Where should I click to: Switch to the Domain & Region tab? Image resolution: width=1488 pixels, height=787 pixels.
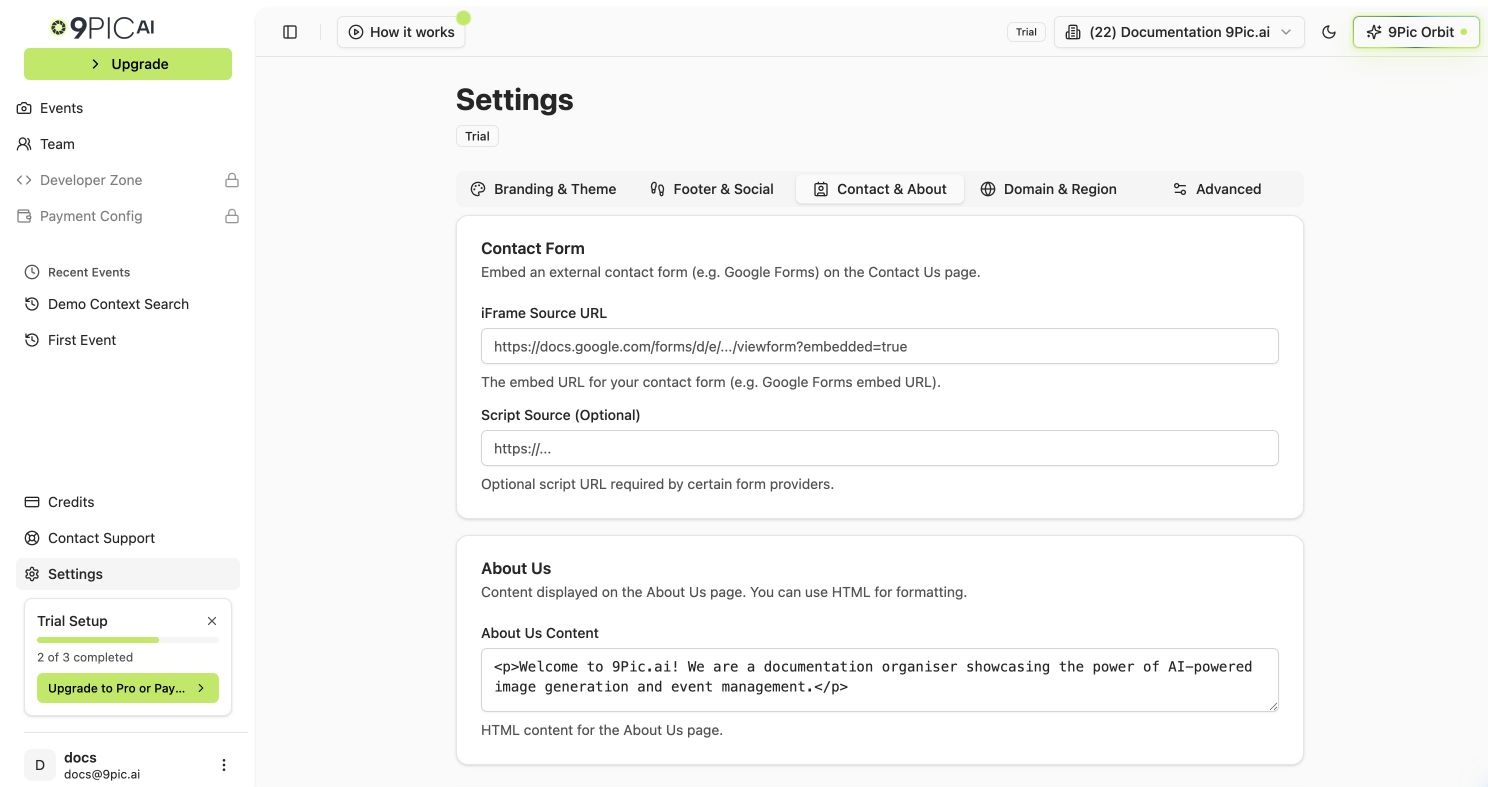1048,189
